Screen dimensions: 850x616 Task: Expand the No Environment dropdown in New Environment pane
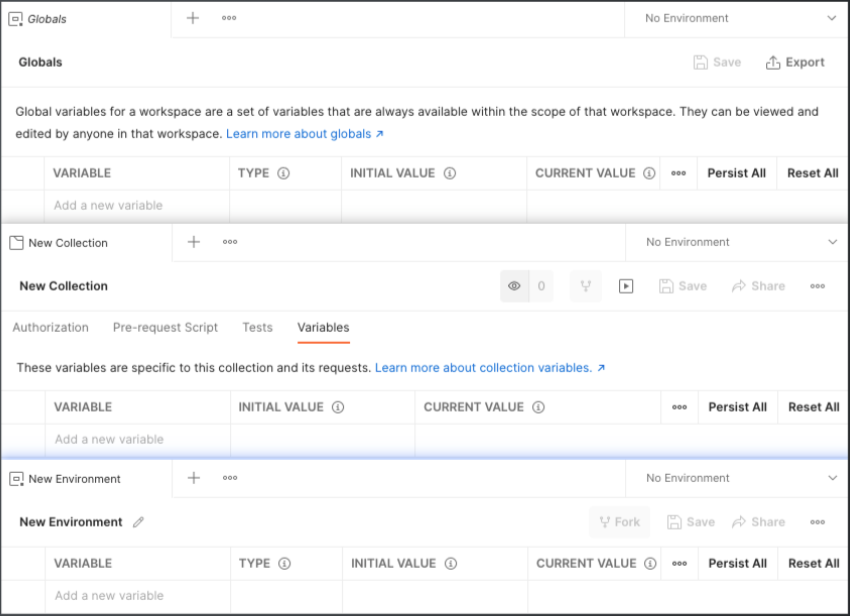point(832,478)
